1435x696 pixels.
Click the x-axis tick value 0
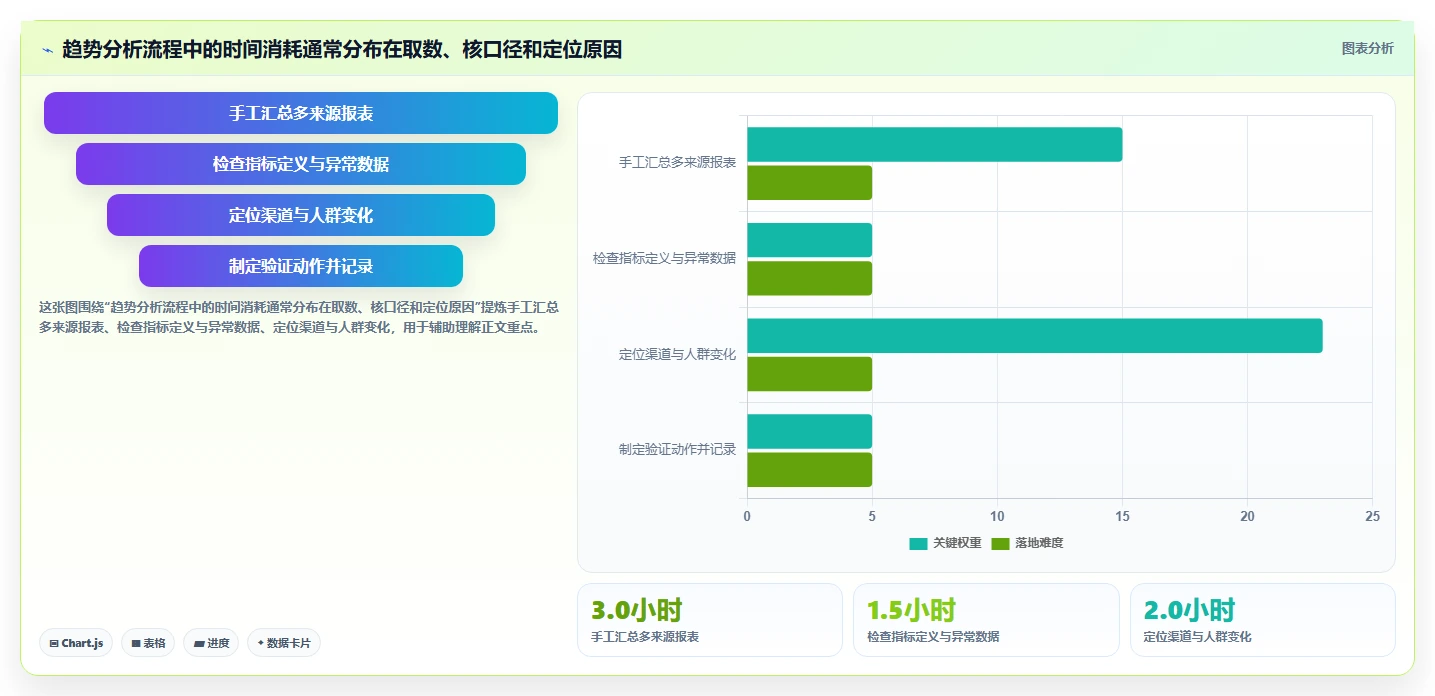click(x=747, y=516)
